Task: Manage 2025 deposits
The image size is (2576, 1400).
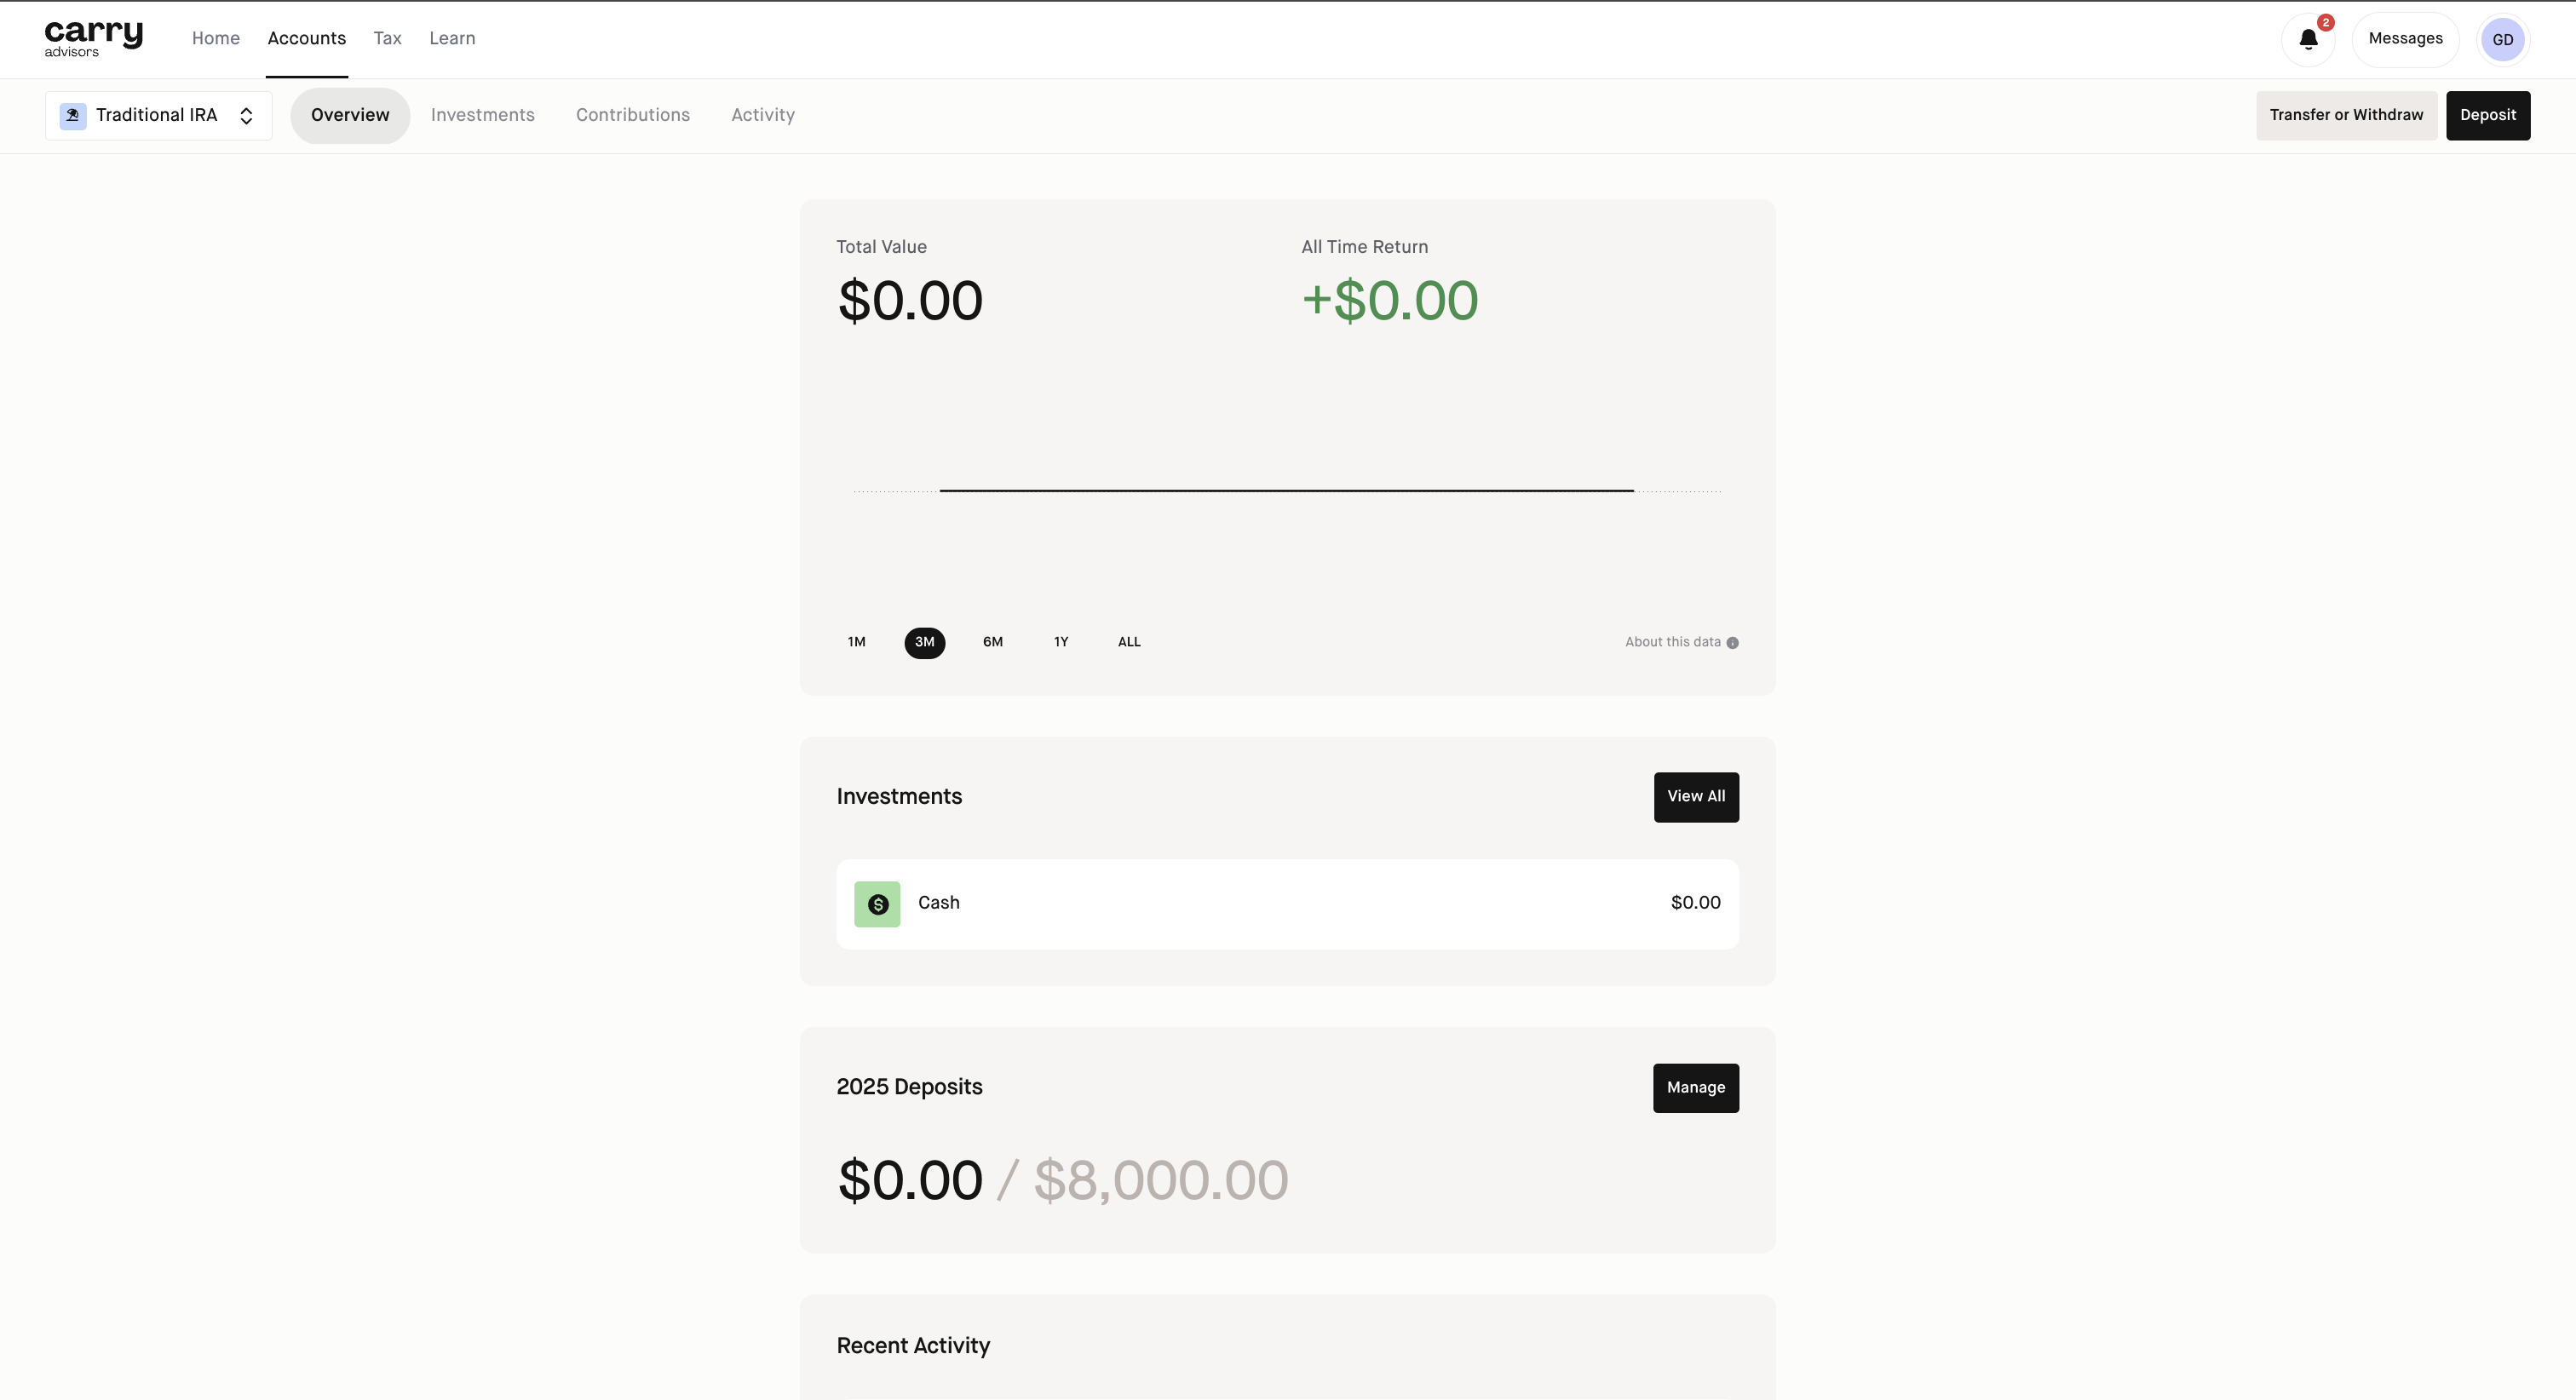Action: 1695,1088
